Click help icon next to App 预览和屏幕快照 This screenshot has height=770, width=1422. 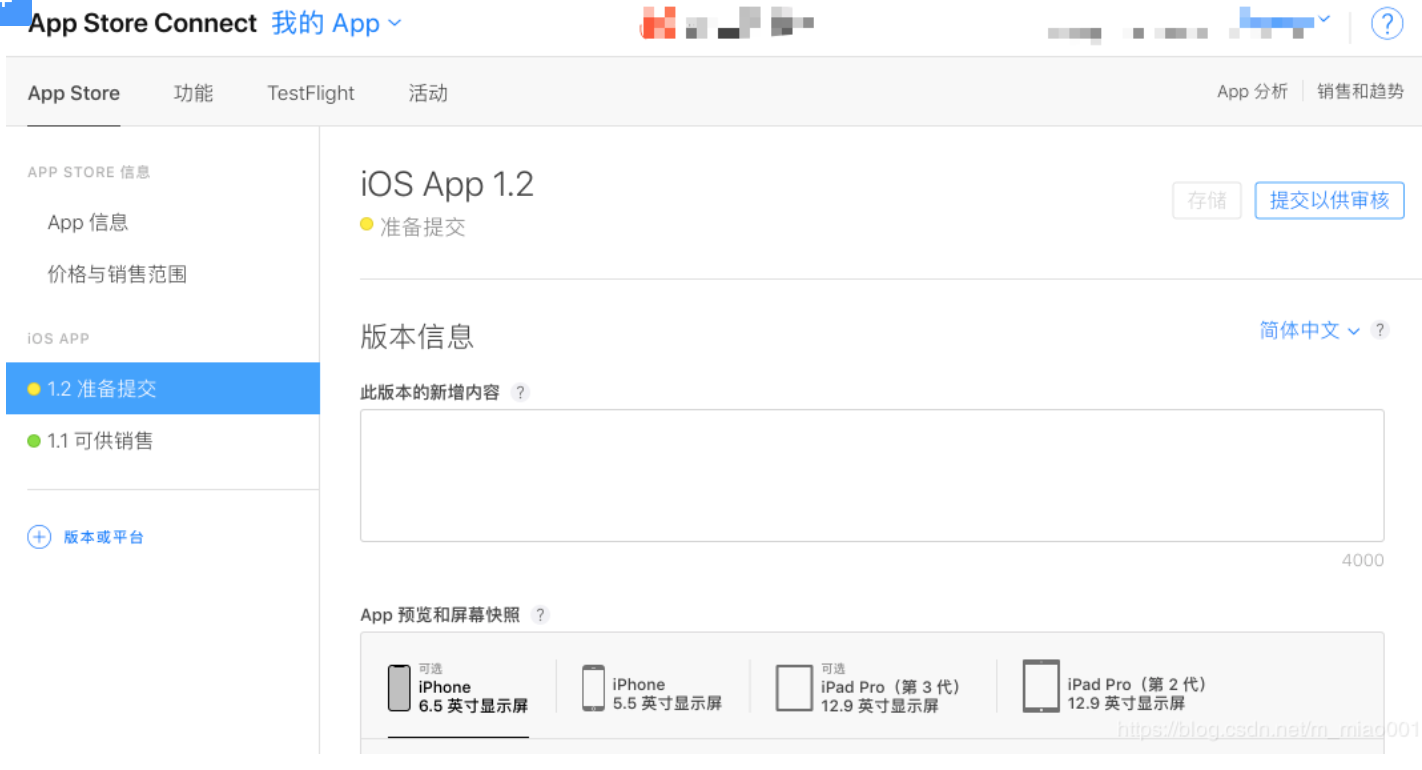[x=541, y=615]
